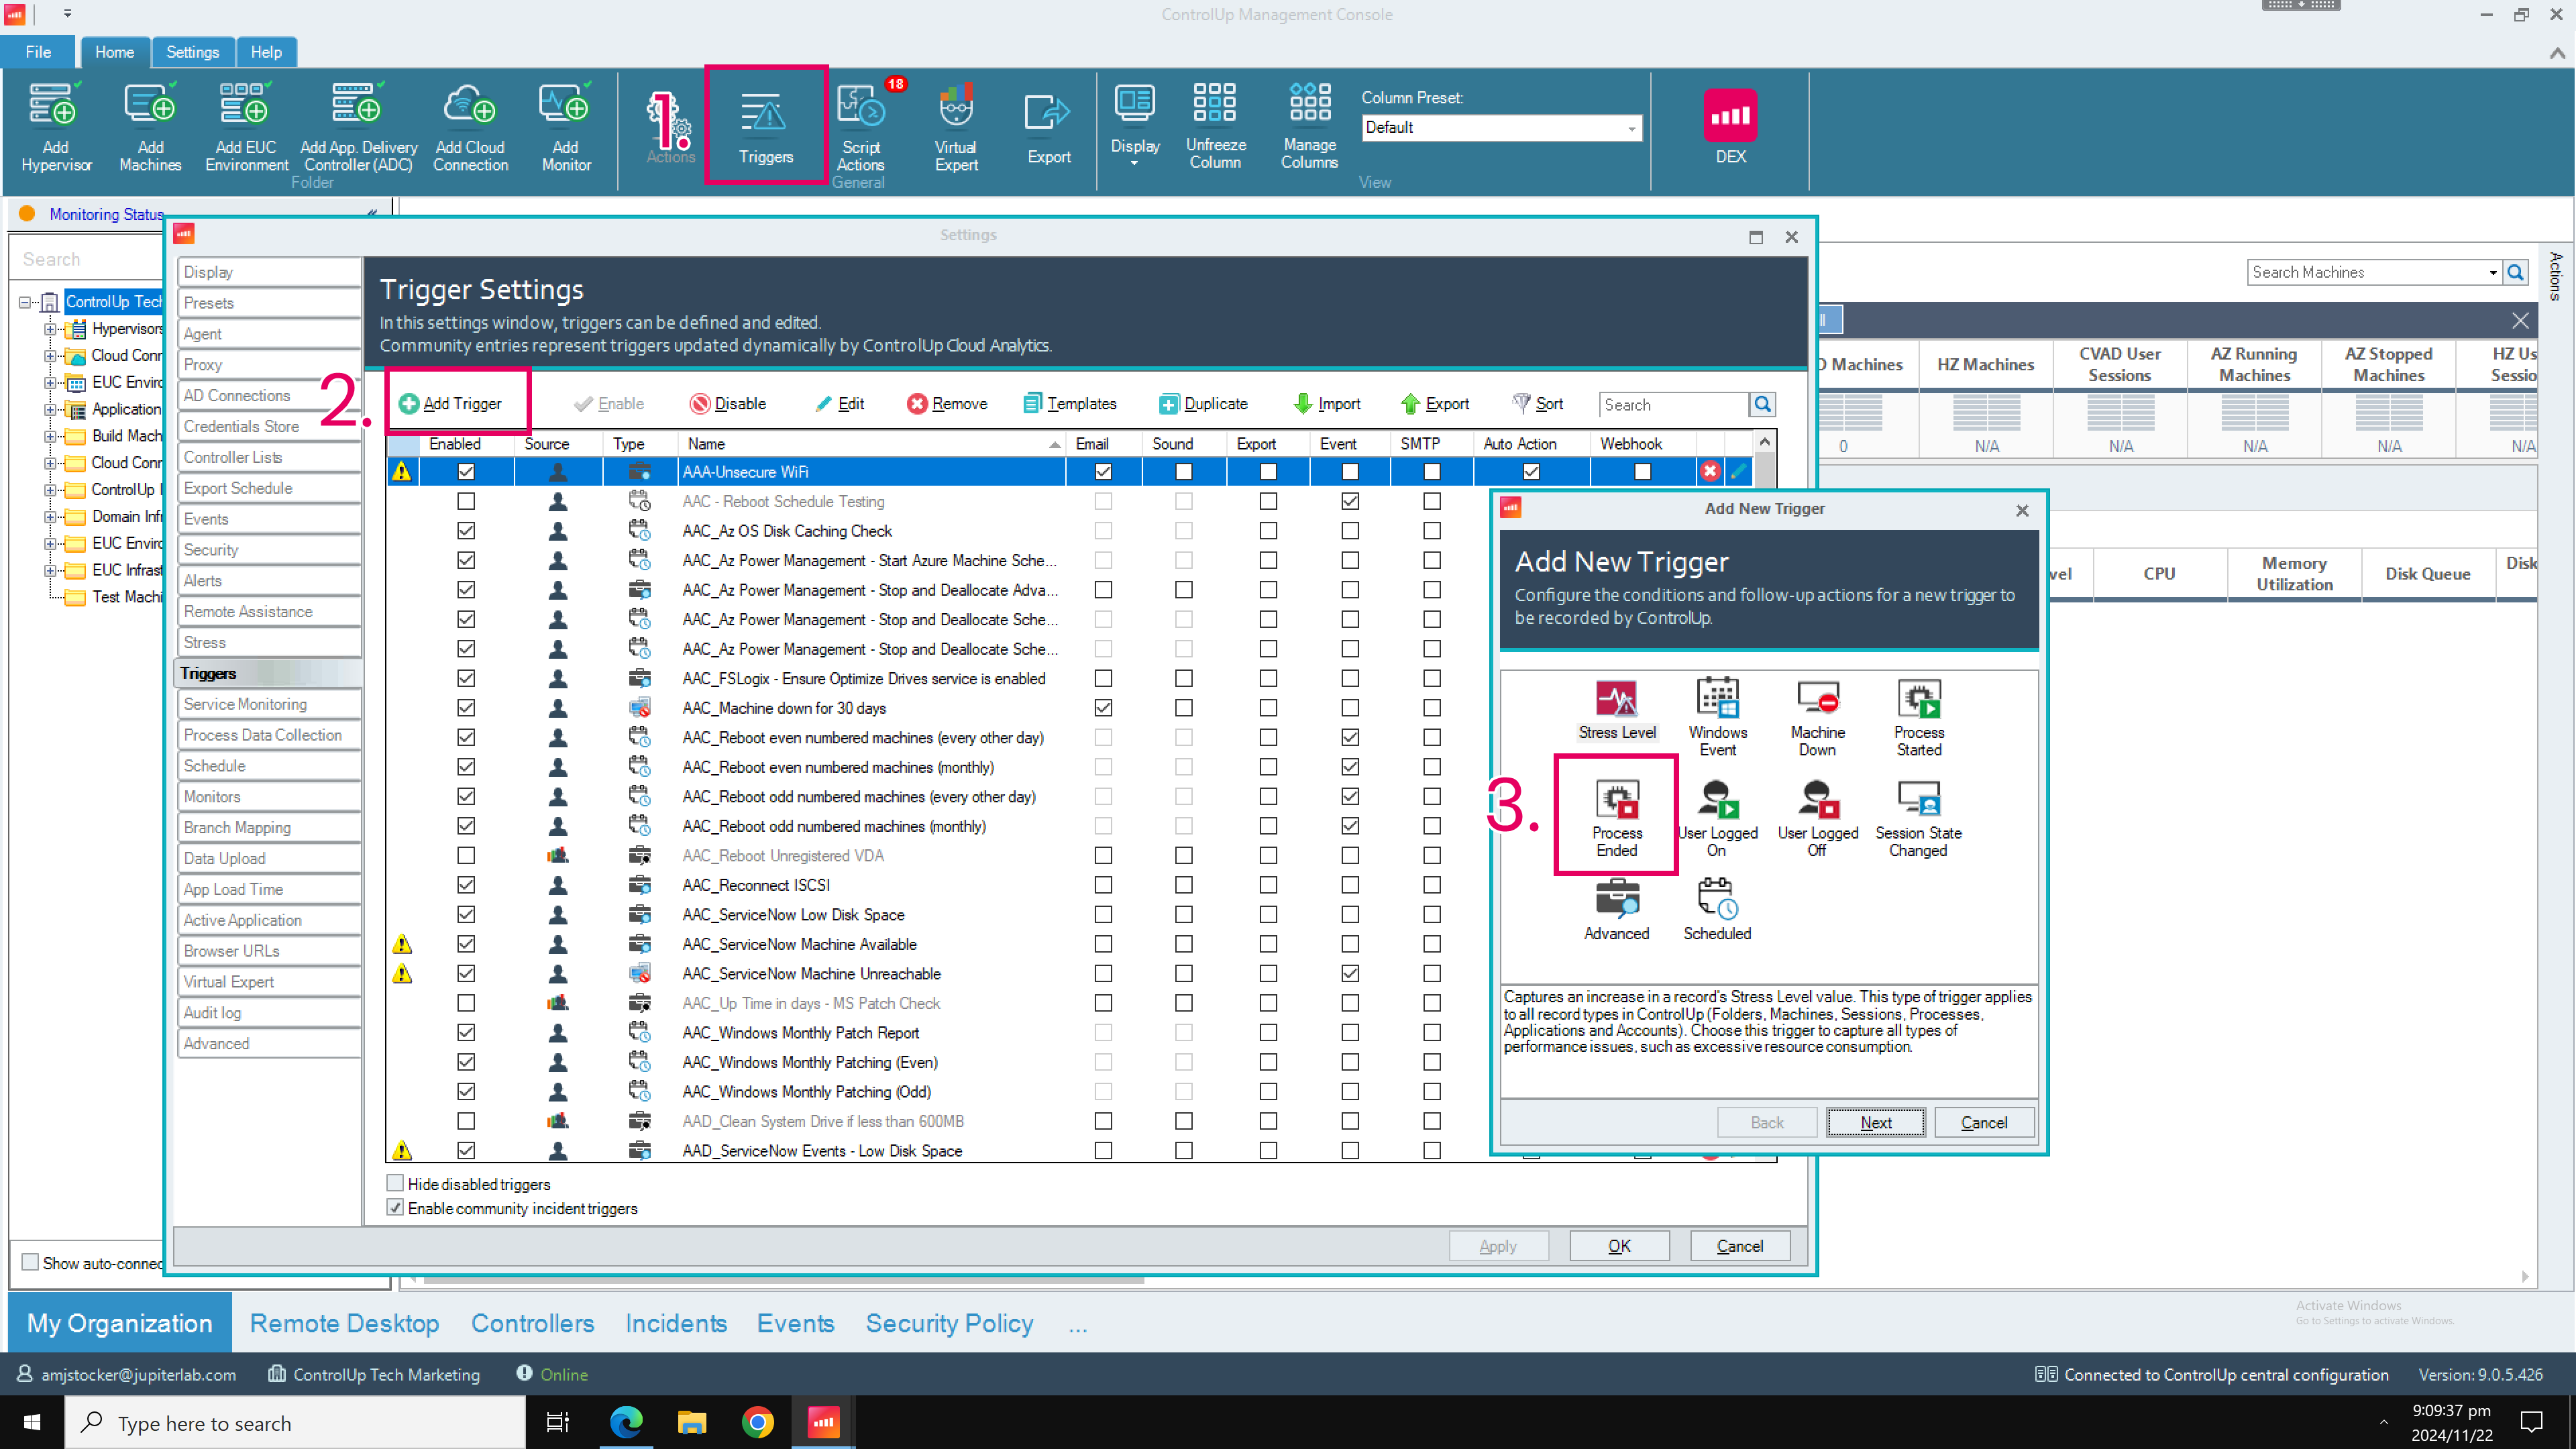2576x1449 pixels.
Task: Toggle Event checkbox for AAC_ServiceNow Machine Unreachable
Action: (1350, 973)
